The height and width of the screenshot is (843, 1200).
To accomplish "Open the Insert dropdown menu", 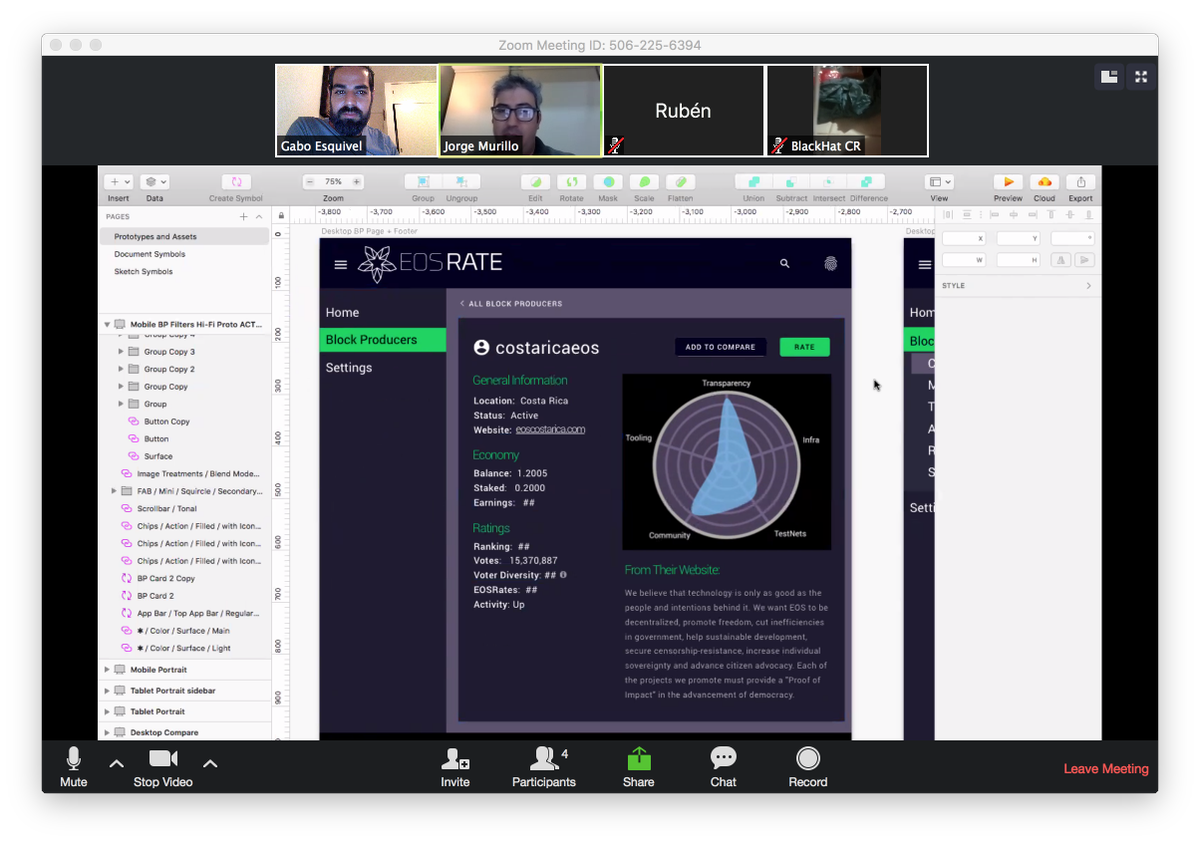I will click(x=118, y=182).
